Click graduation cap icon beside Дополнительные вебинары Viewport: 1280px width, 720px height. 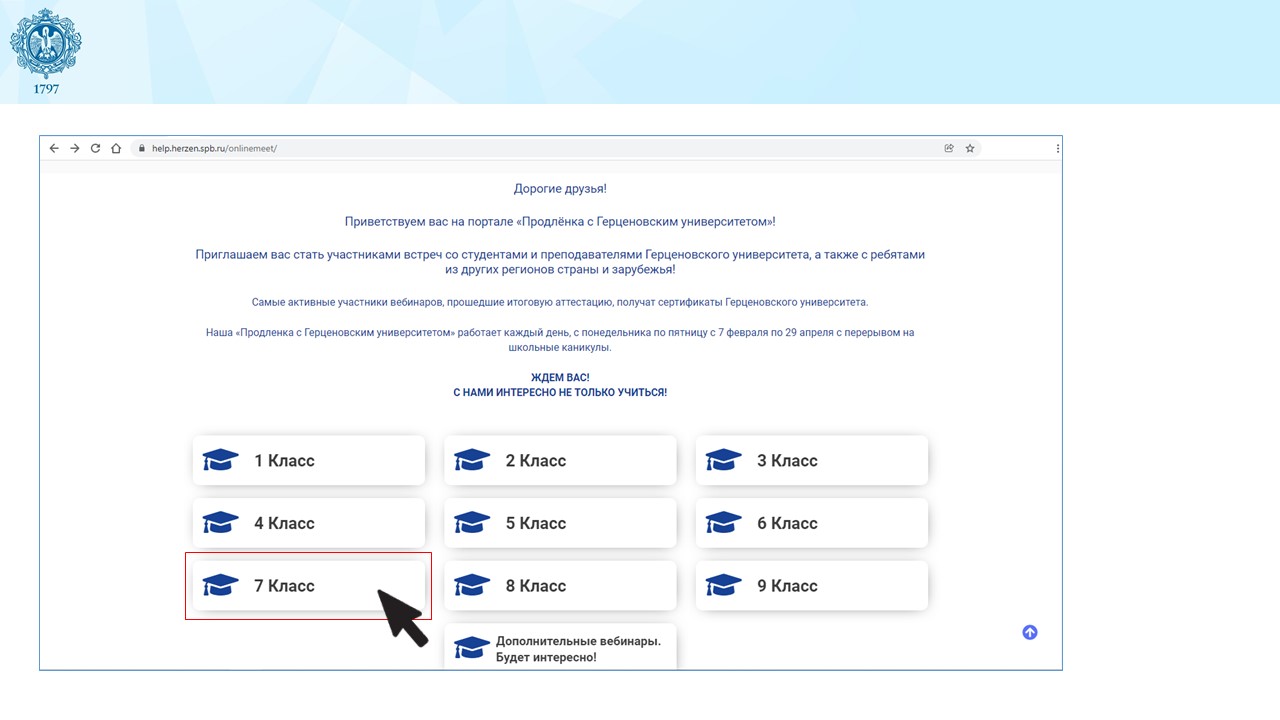[x=472, y=648]
